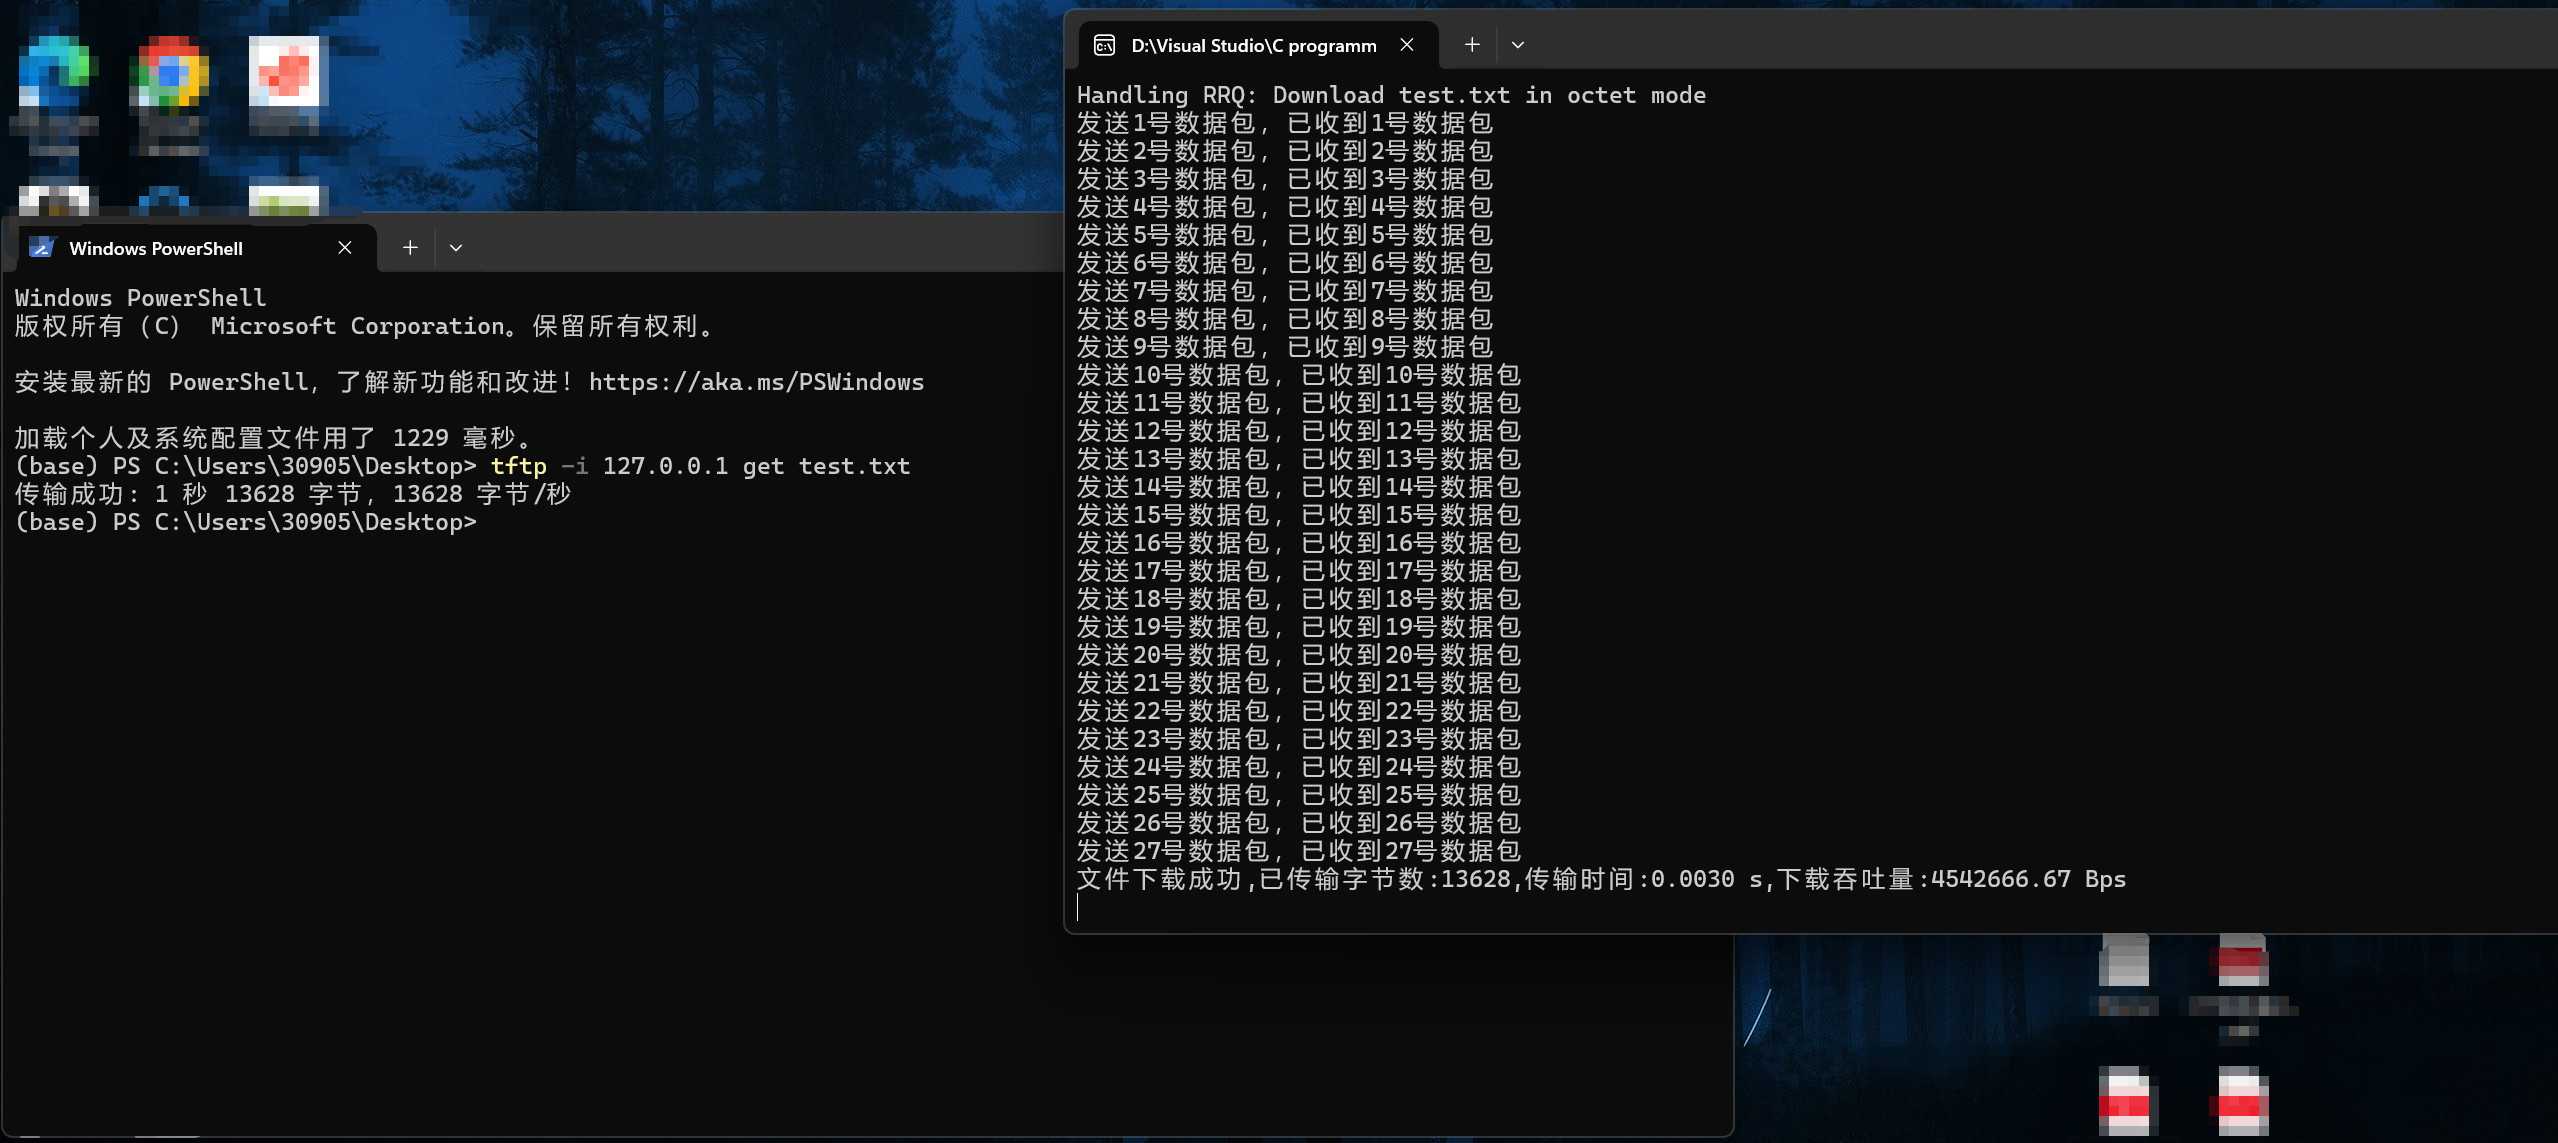Select the Windows PowerShell tab

tap(156, 248)
